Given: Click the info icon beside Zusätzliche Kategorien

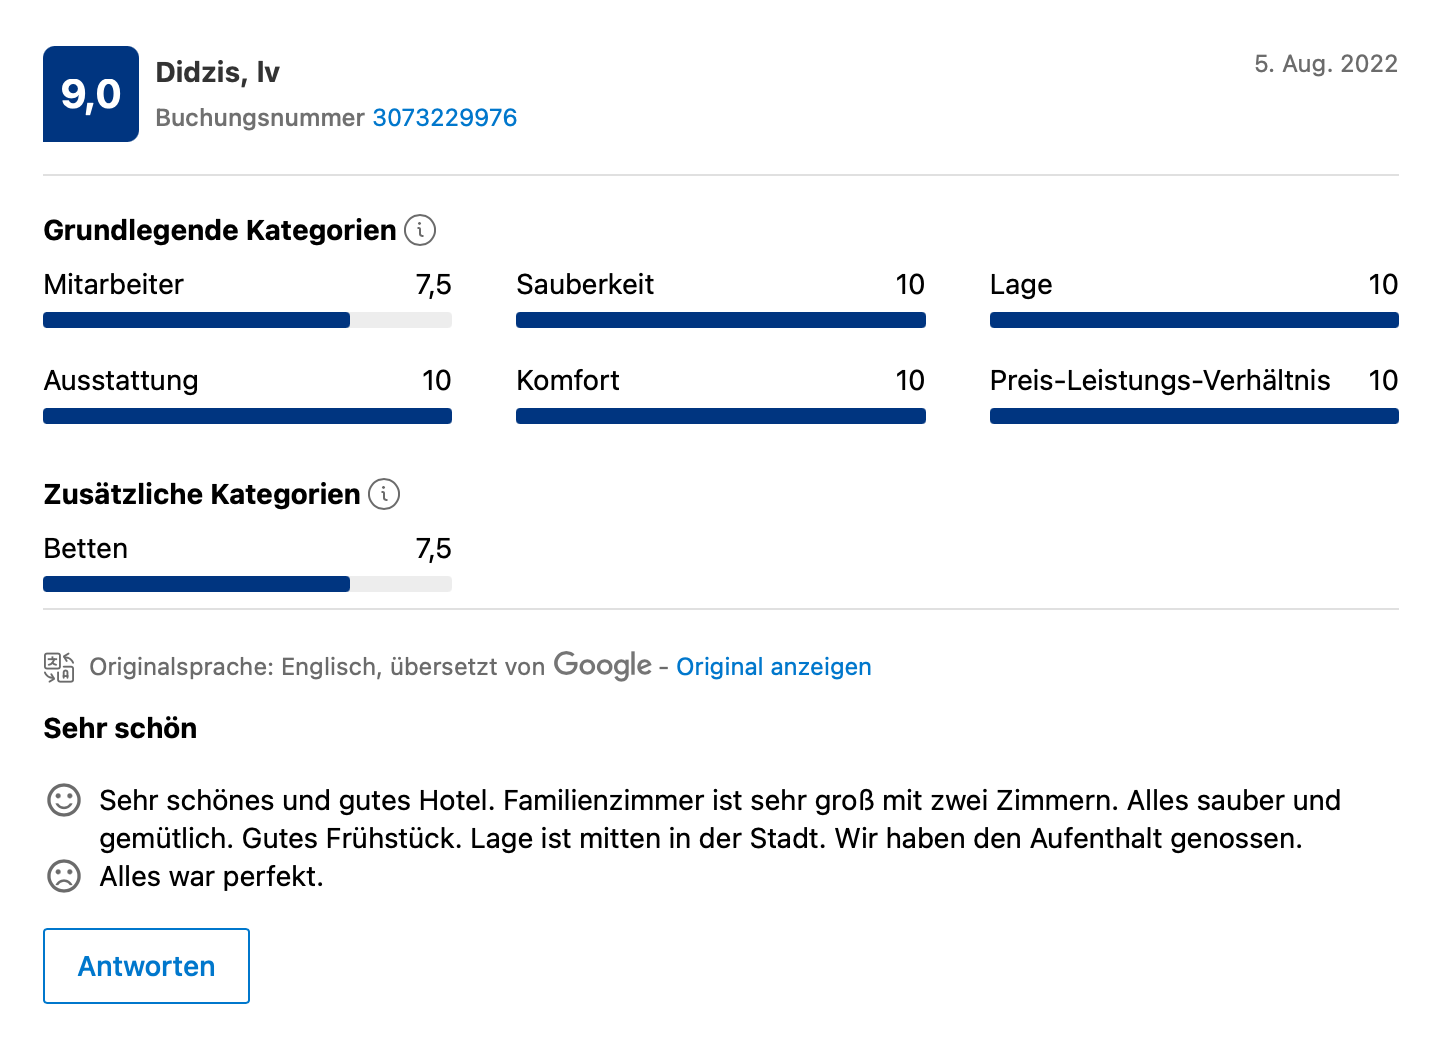Looking at the screenshot, I should (x=384, y=494).
